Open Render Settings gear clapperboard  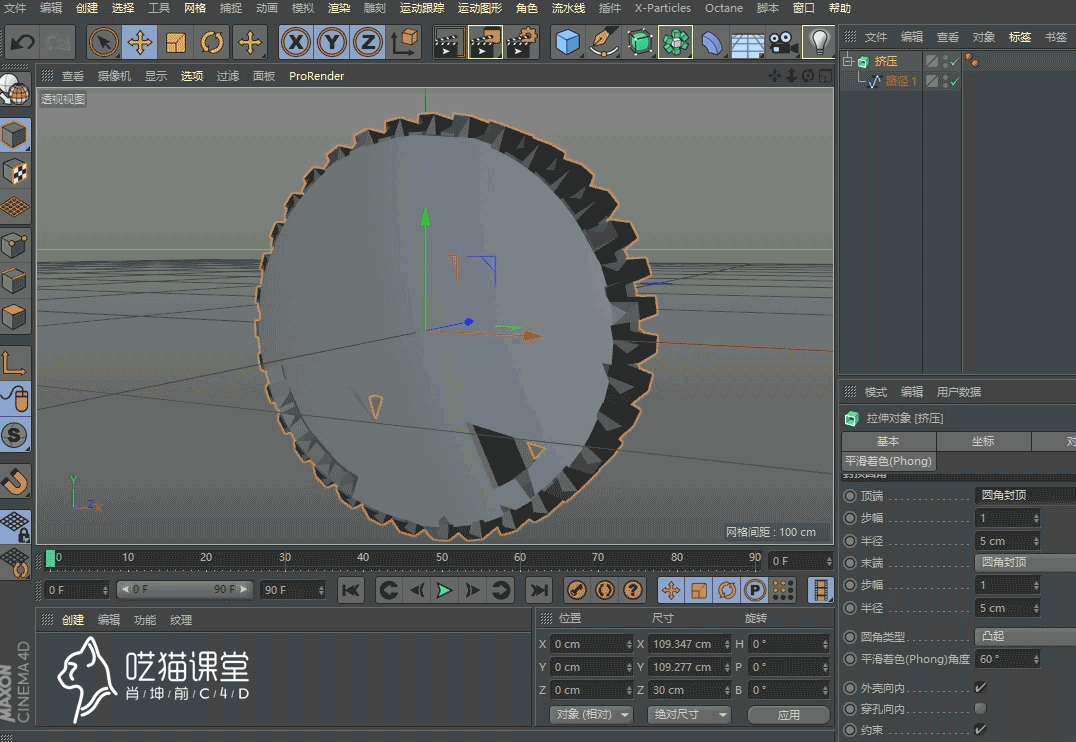(522, 43)
